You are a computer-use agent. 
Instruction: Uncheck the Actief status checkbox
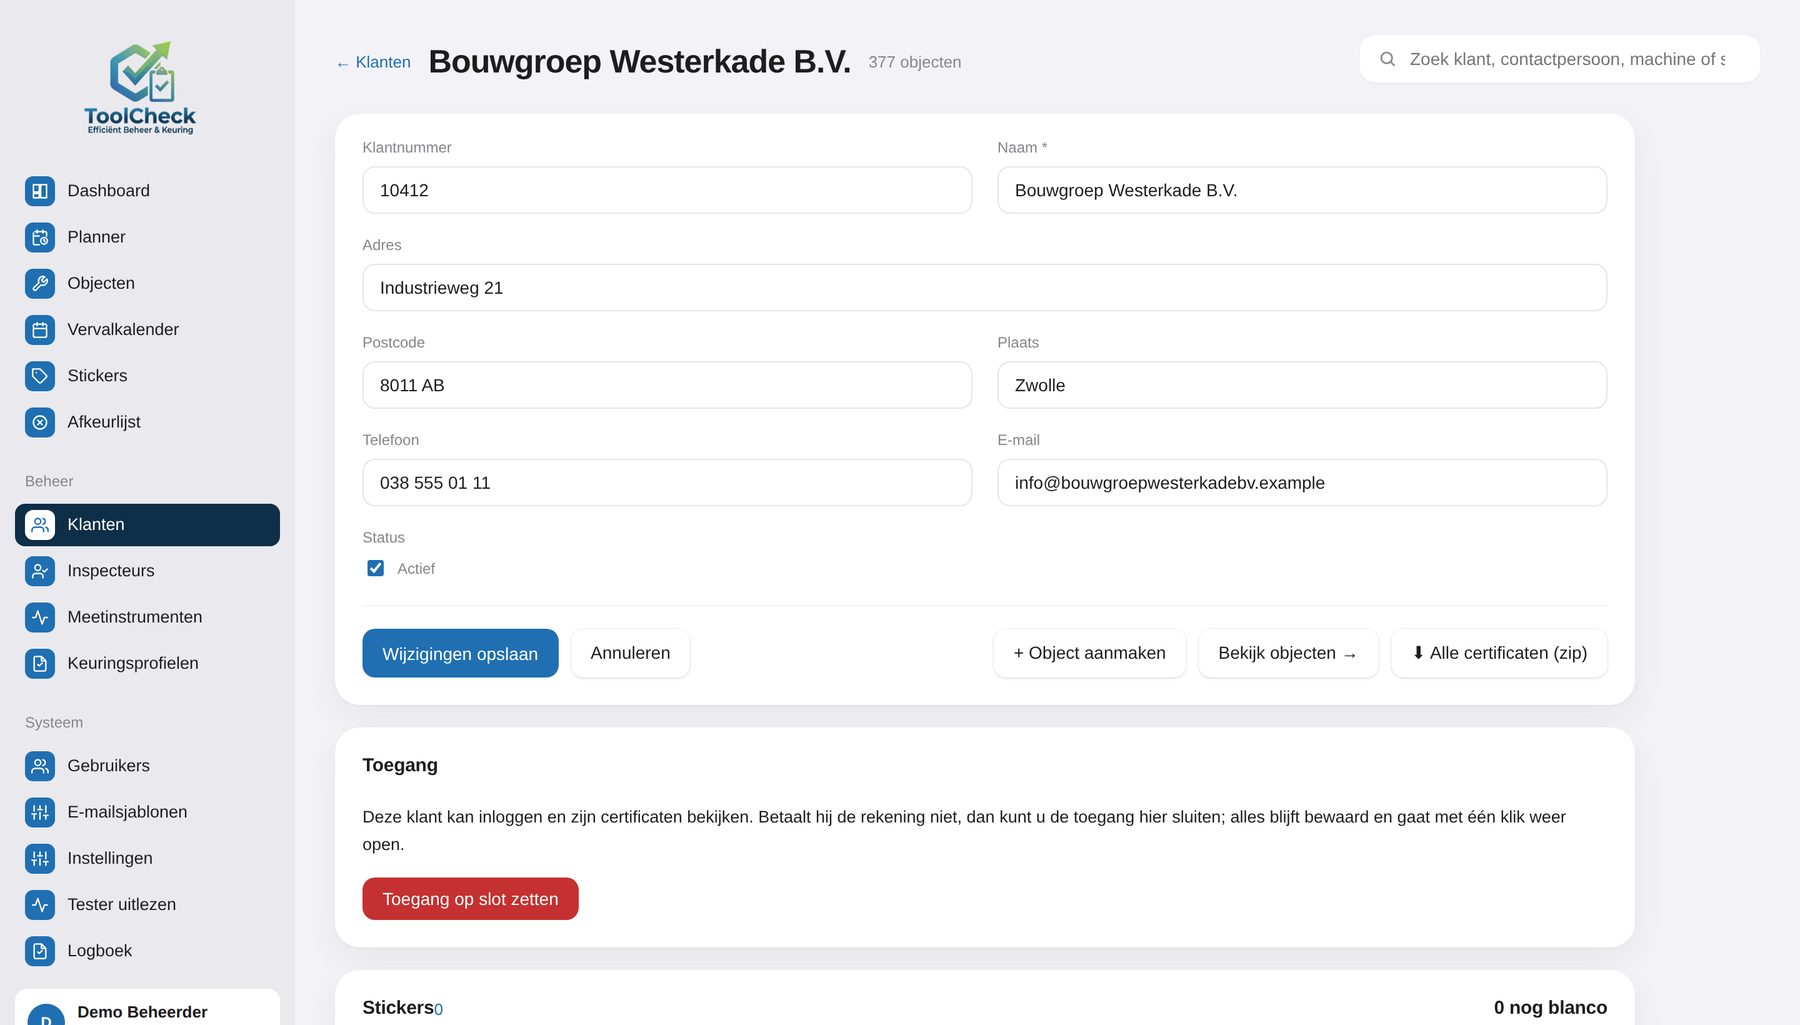(x=376, y=568)
